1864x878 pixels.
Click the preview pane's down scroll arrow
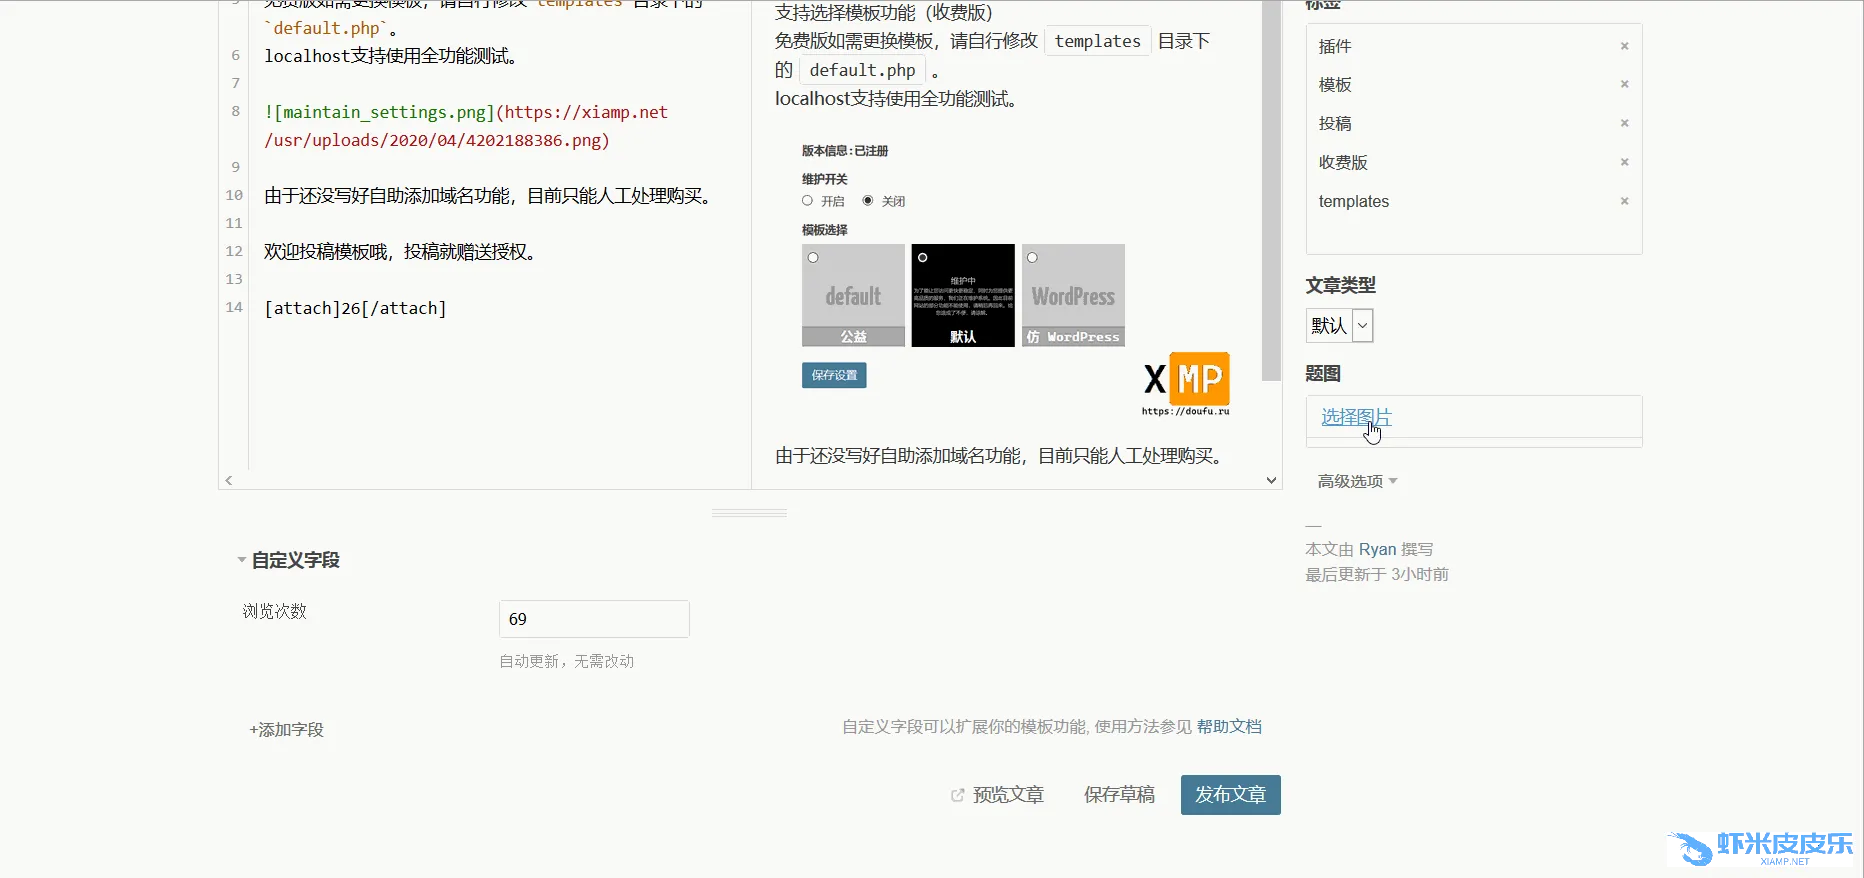click(1271, 480)
